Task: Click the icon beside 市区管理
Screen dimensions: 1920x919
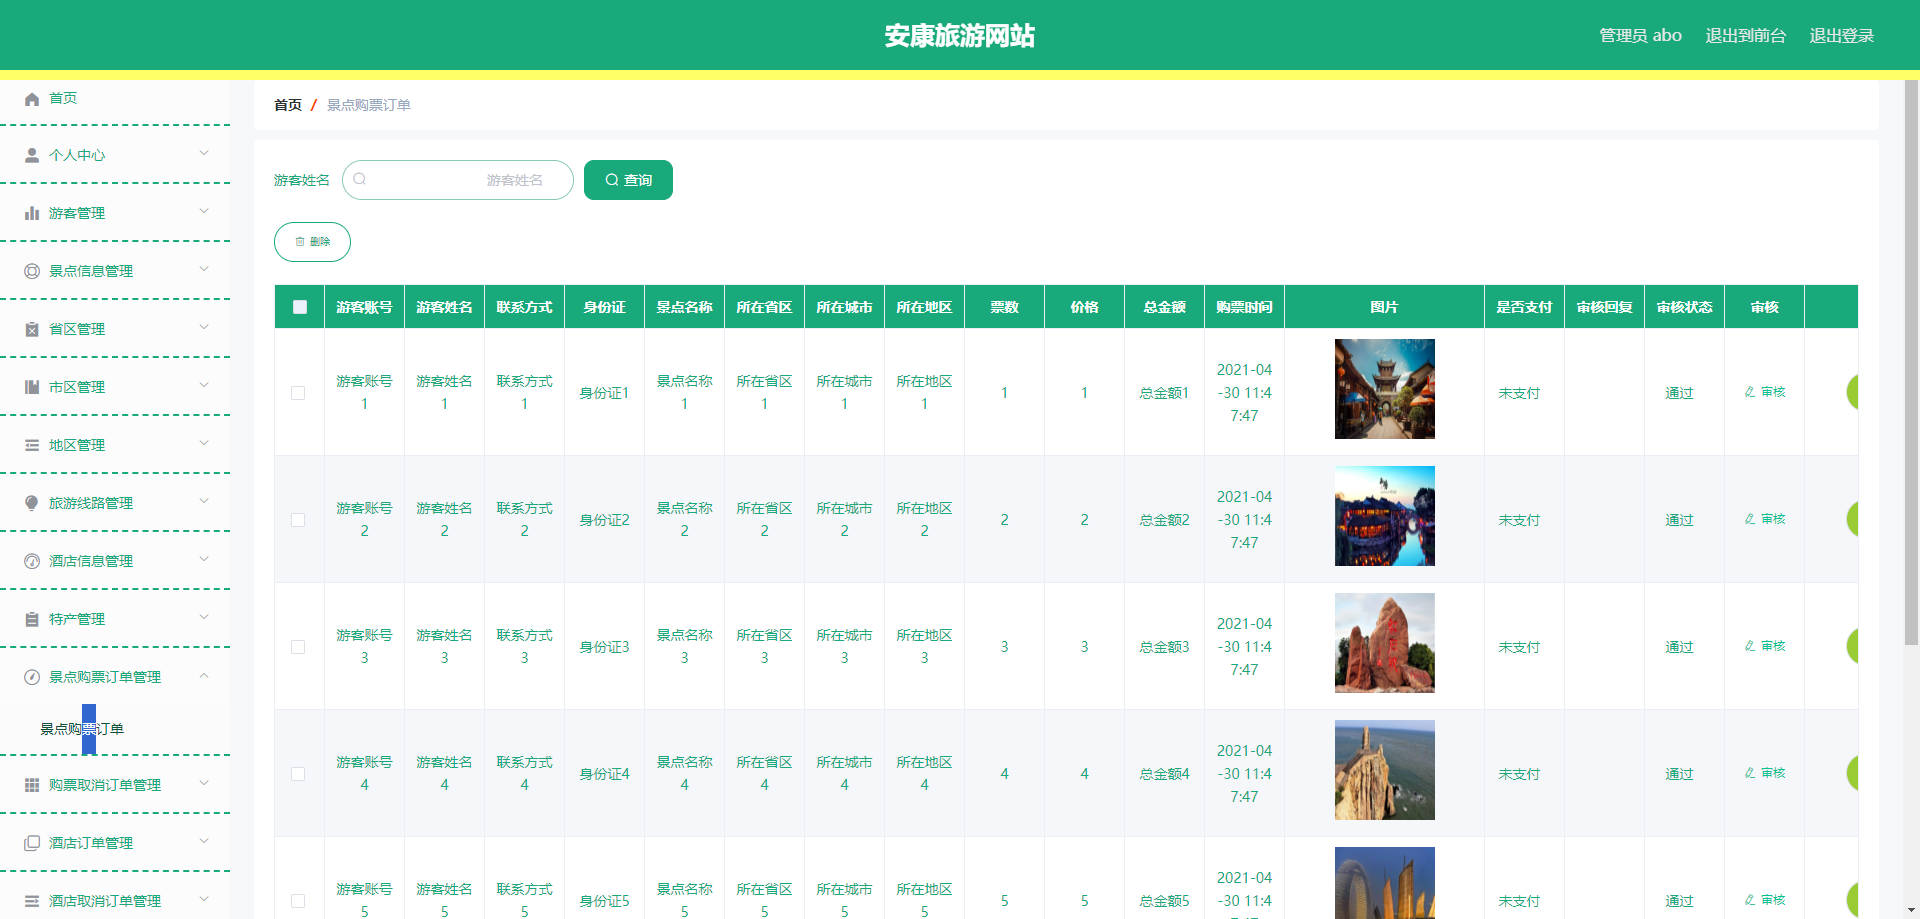Action: click(x=32, y=387)
